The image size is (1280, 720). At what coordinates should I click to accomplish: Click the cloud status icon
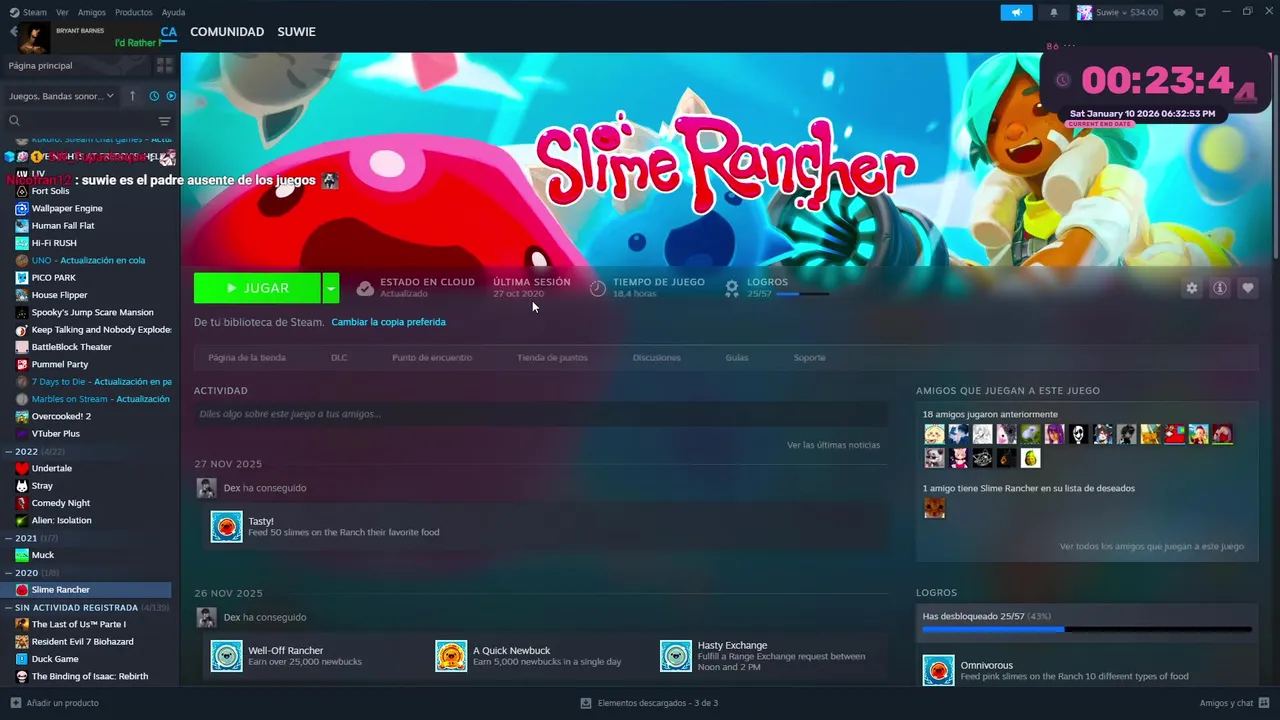coord(365,288)
